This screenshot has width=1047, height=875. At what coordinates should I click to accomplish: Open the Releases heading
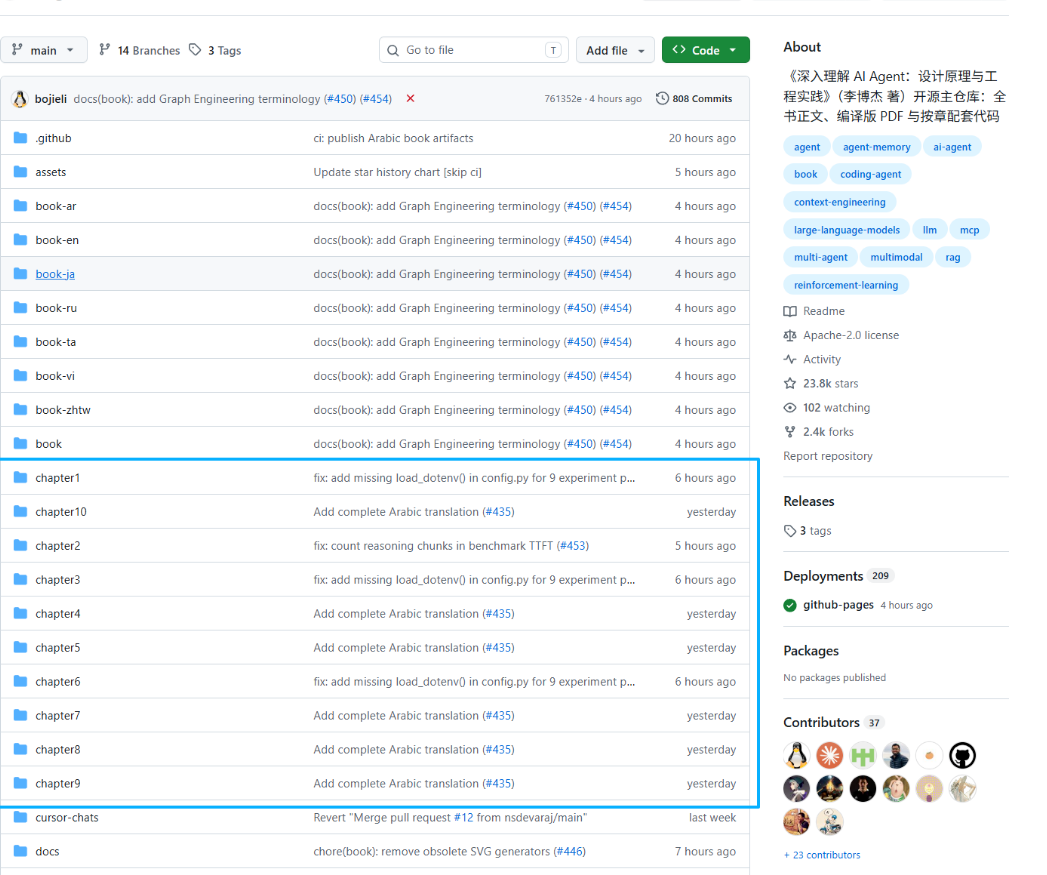809,502
